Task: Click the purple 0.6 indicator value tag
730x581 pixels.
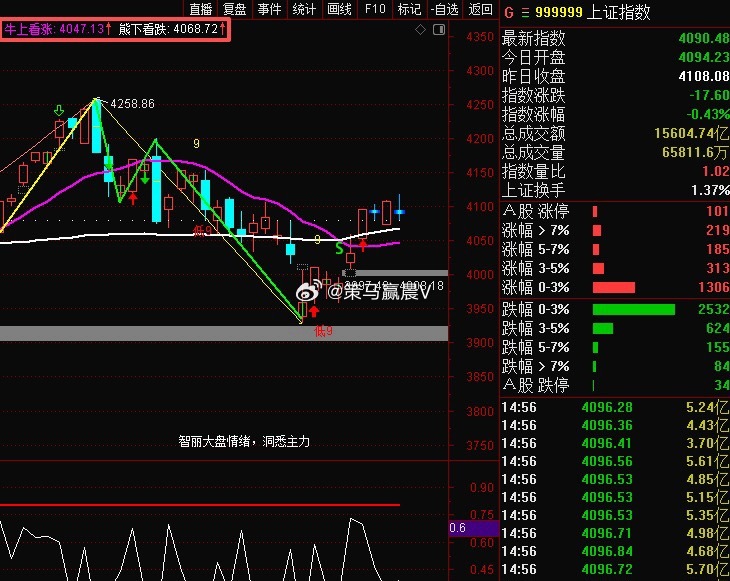Action: [473, 528]
